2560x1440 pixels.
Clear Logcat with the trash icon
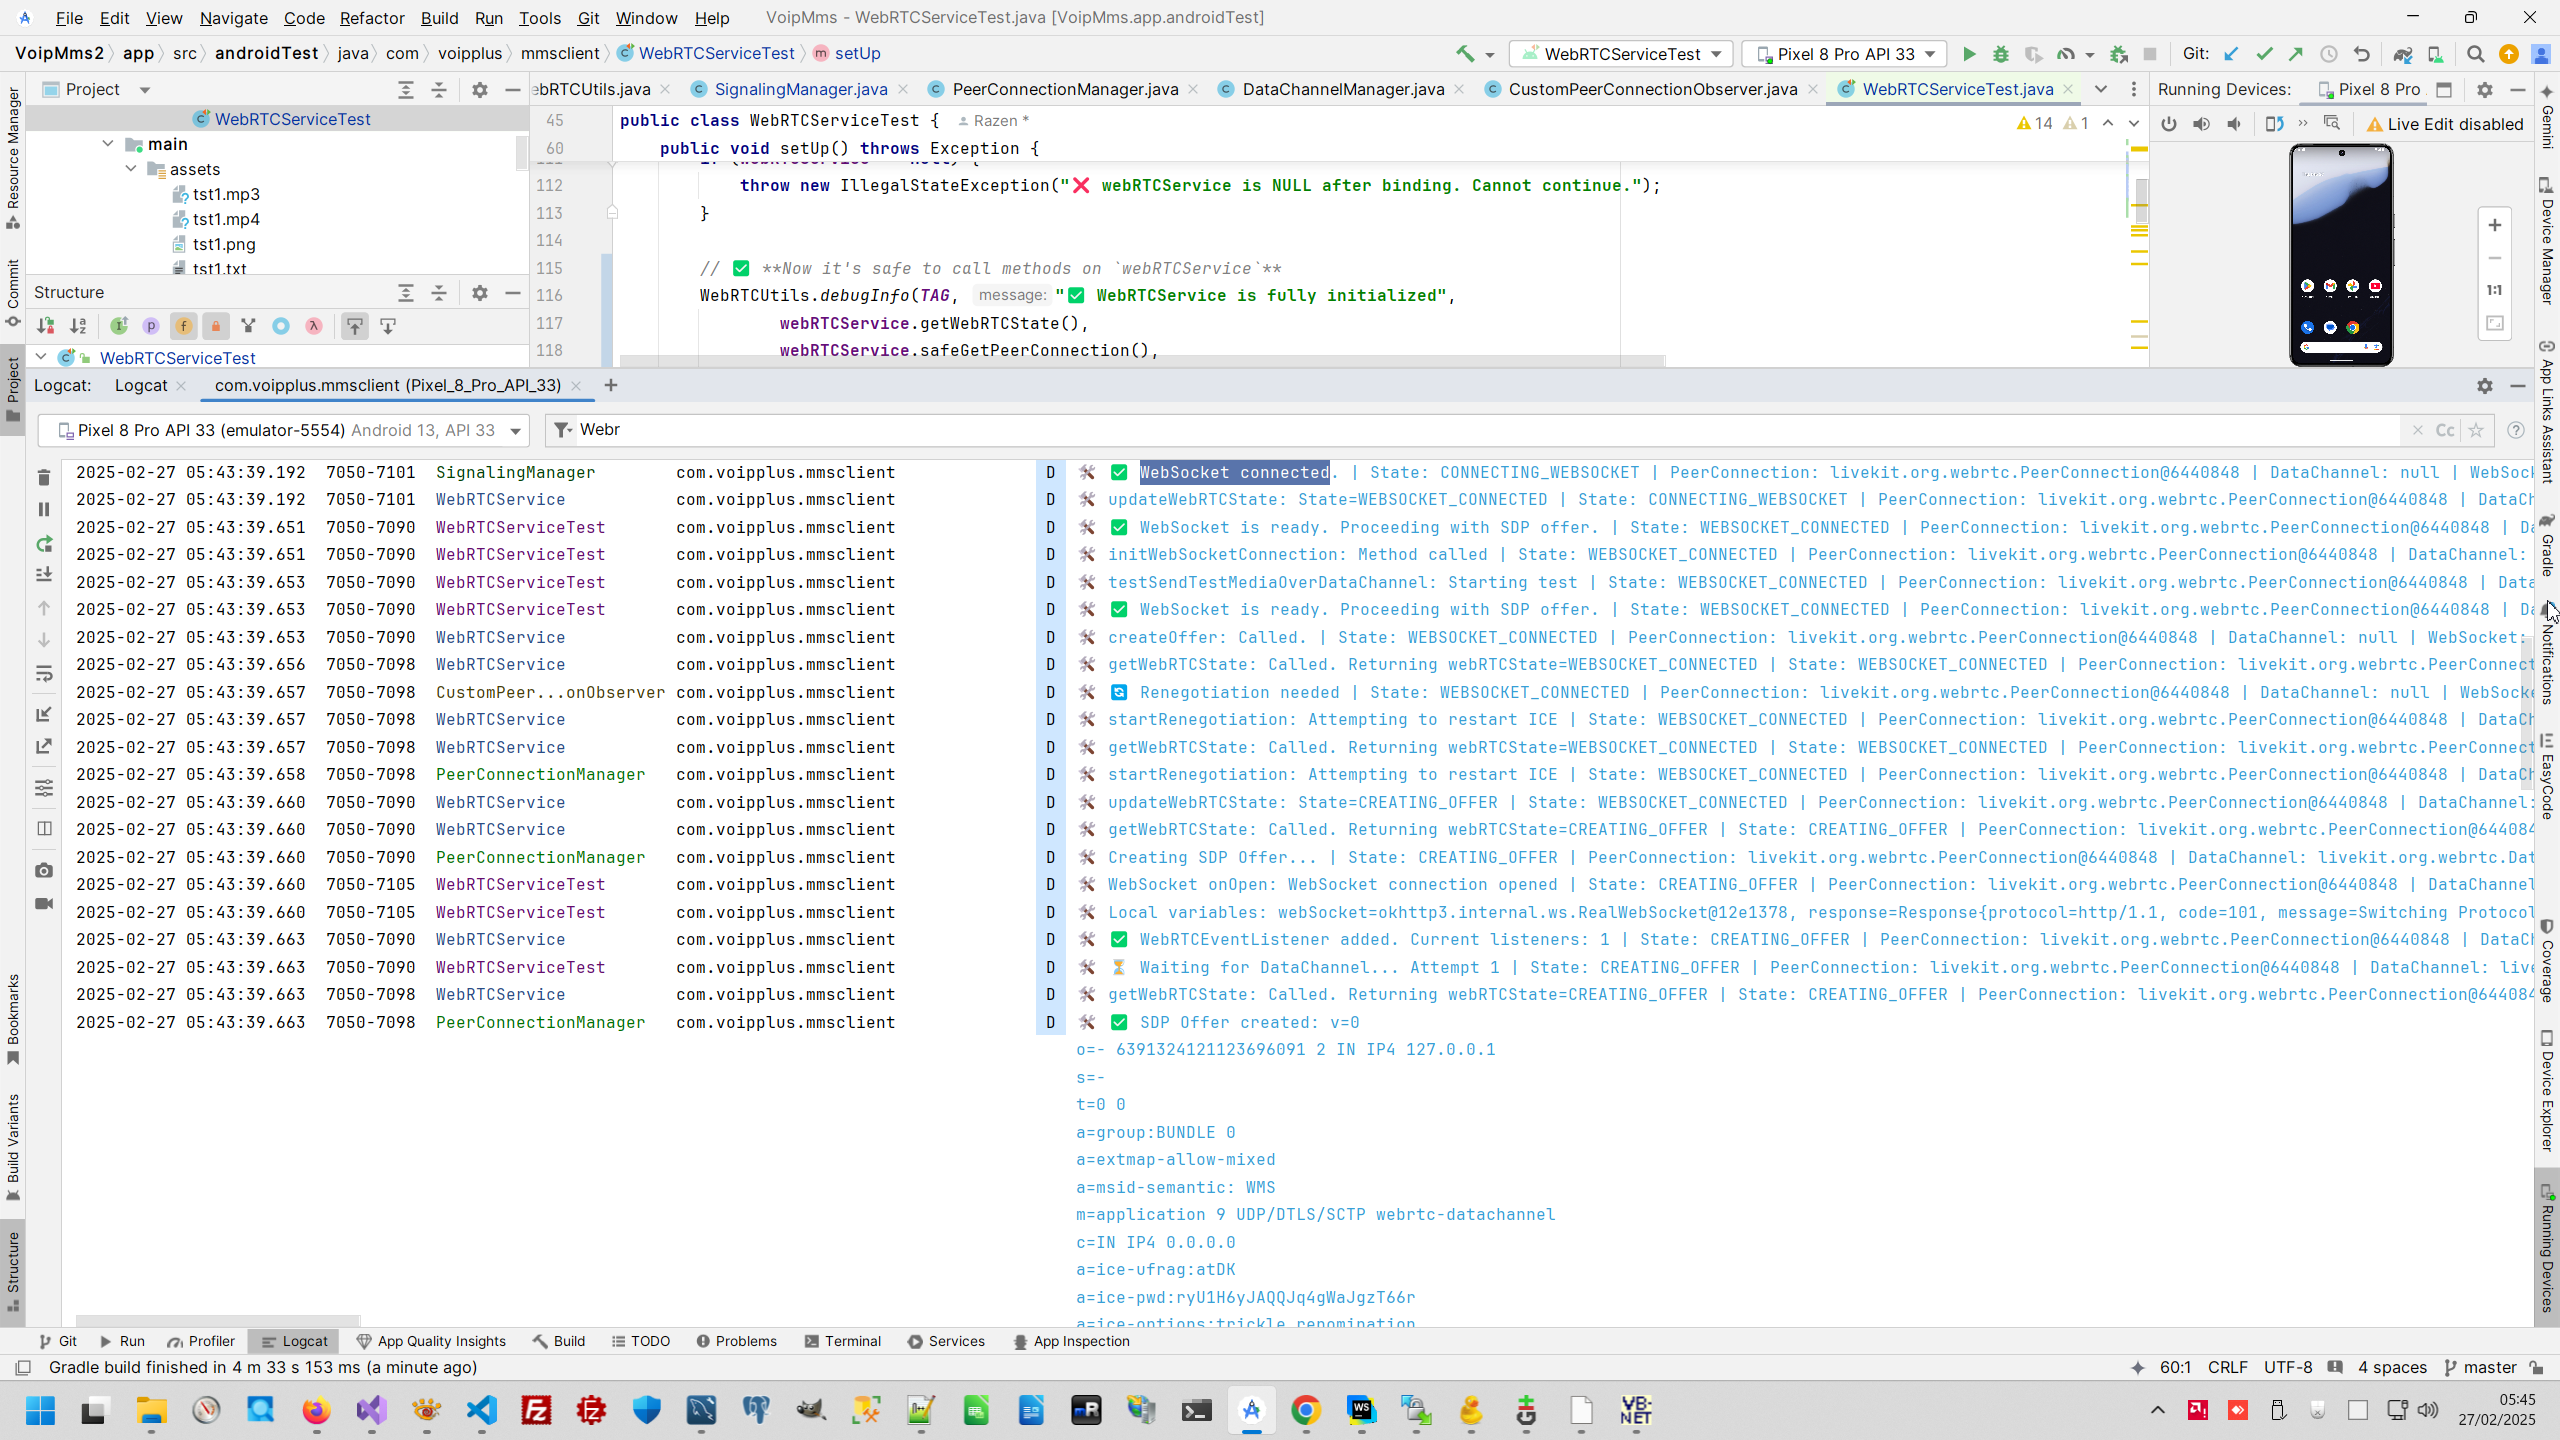[44, 477]
